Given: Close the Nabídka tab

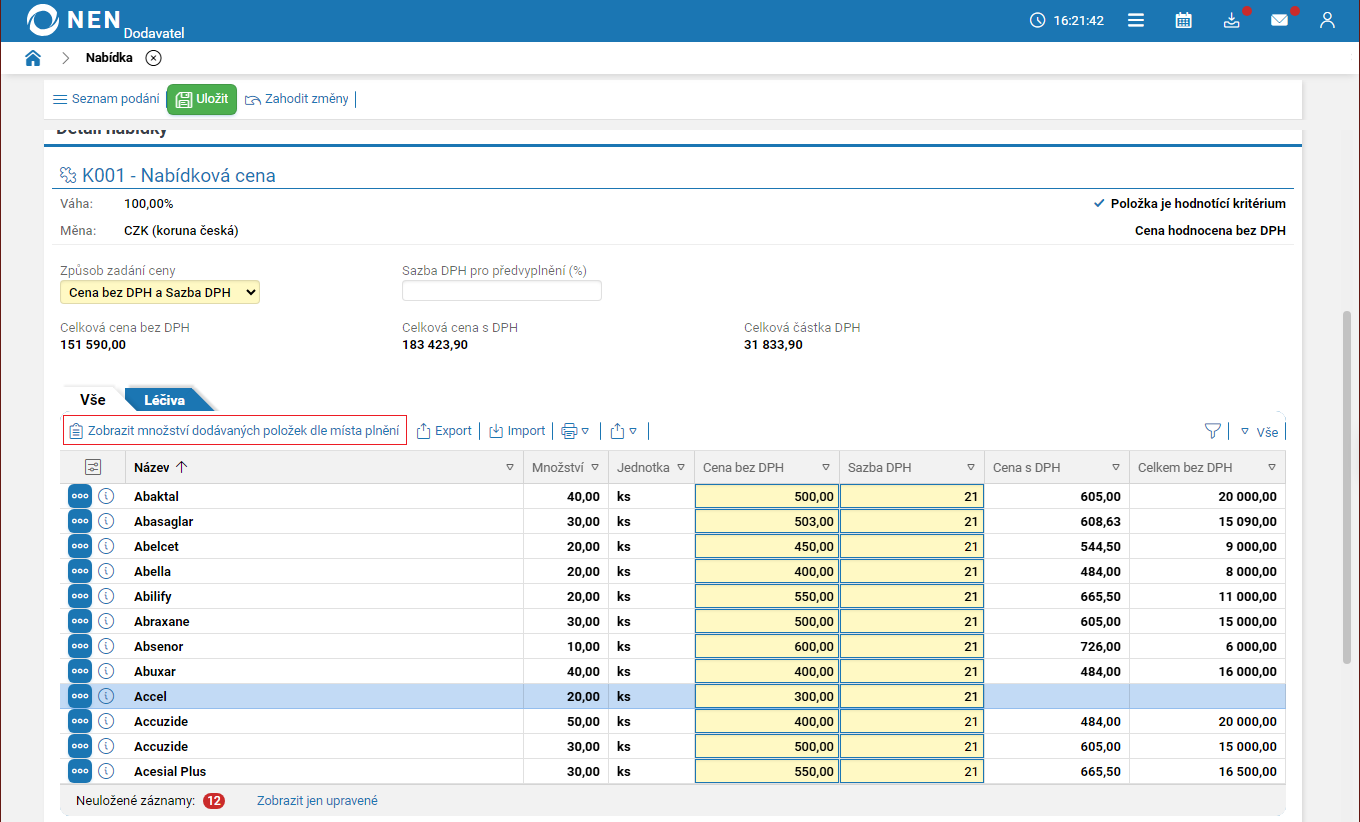Looking at the screenshot, I should 153,58.
